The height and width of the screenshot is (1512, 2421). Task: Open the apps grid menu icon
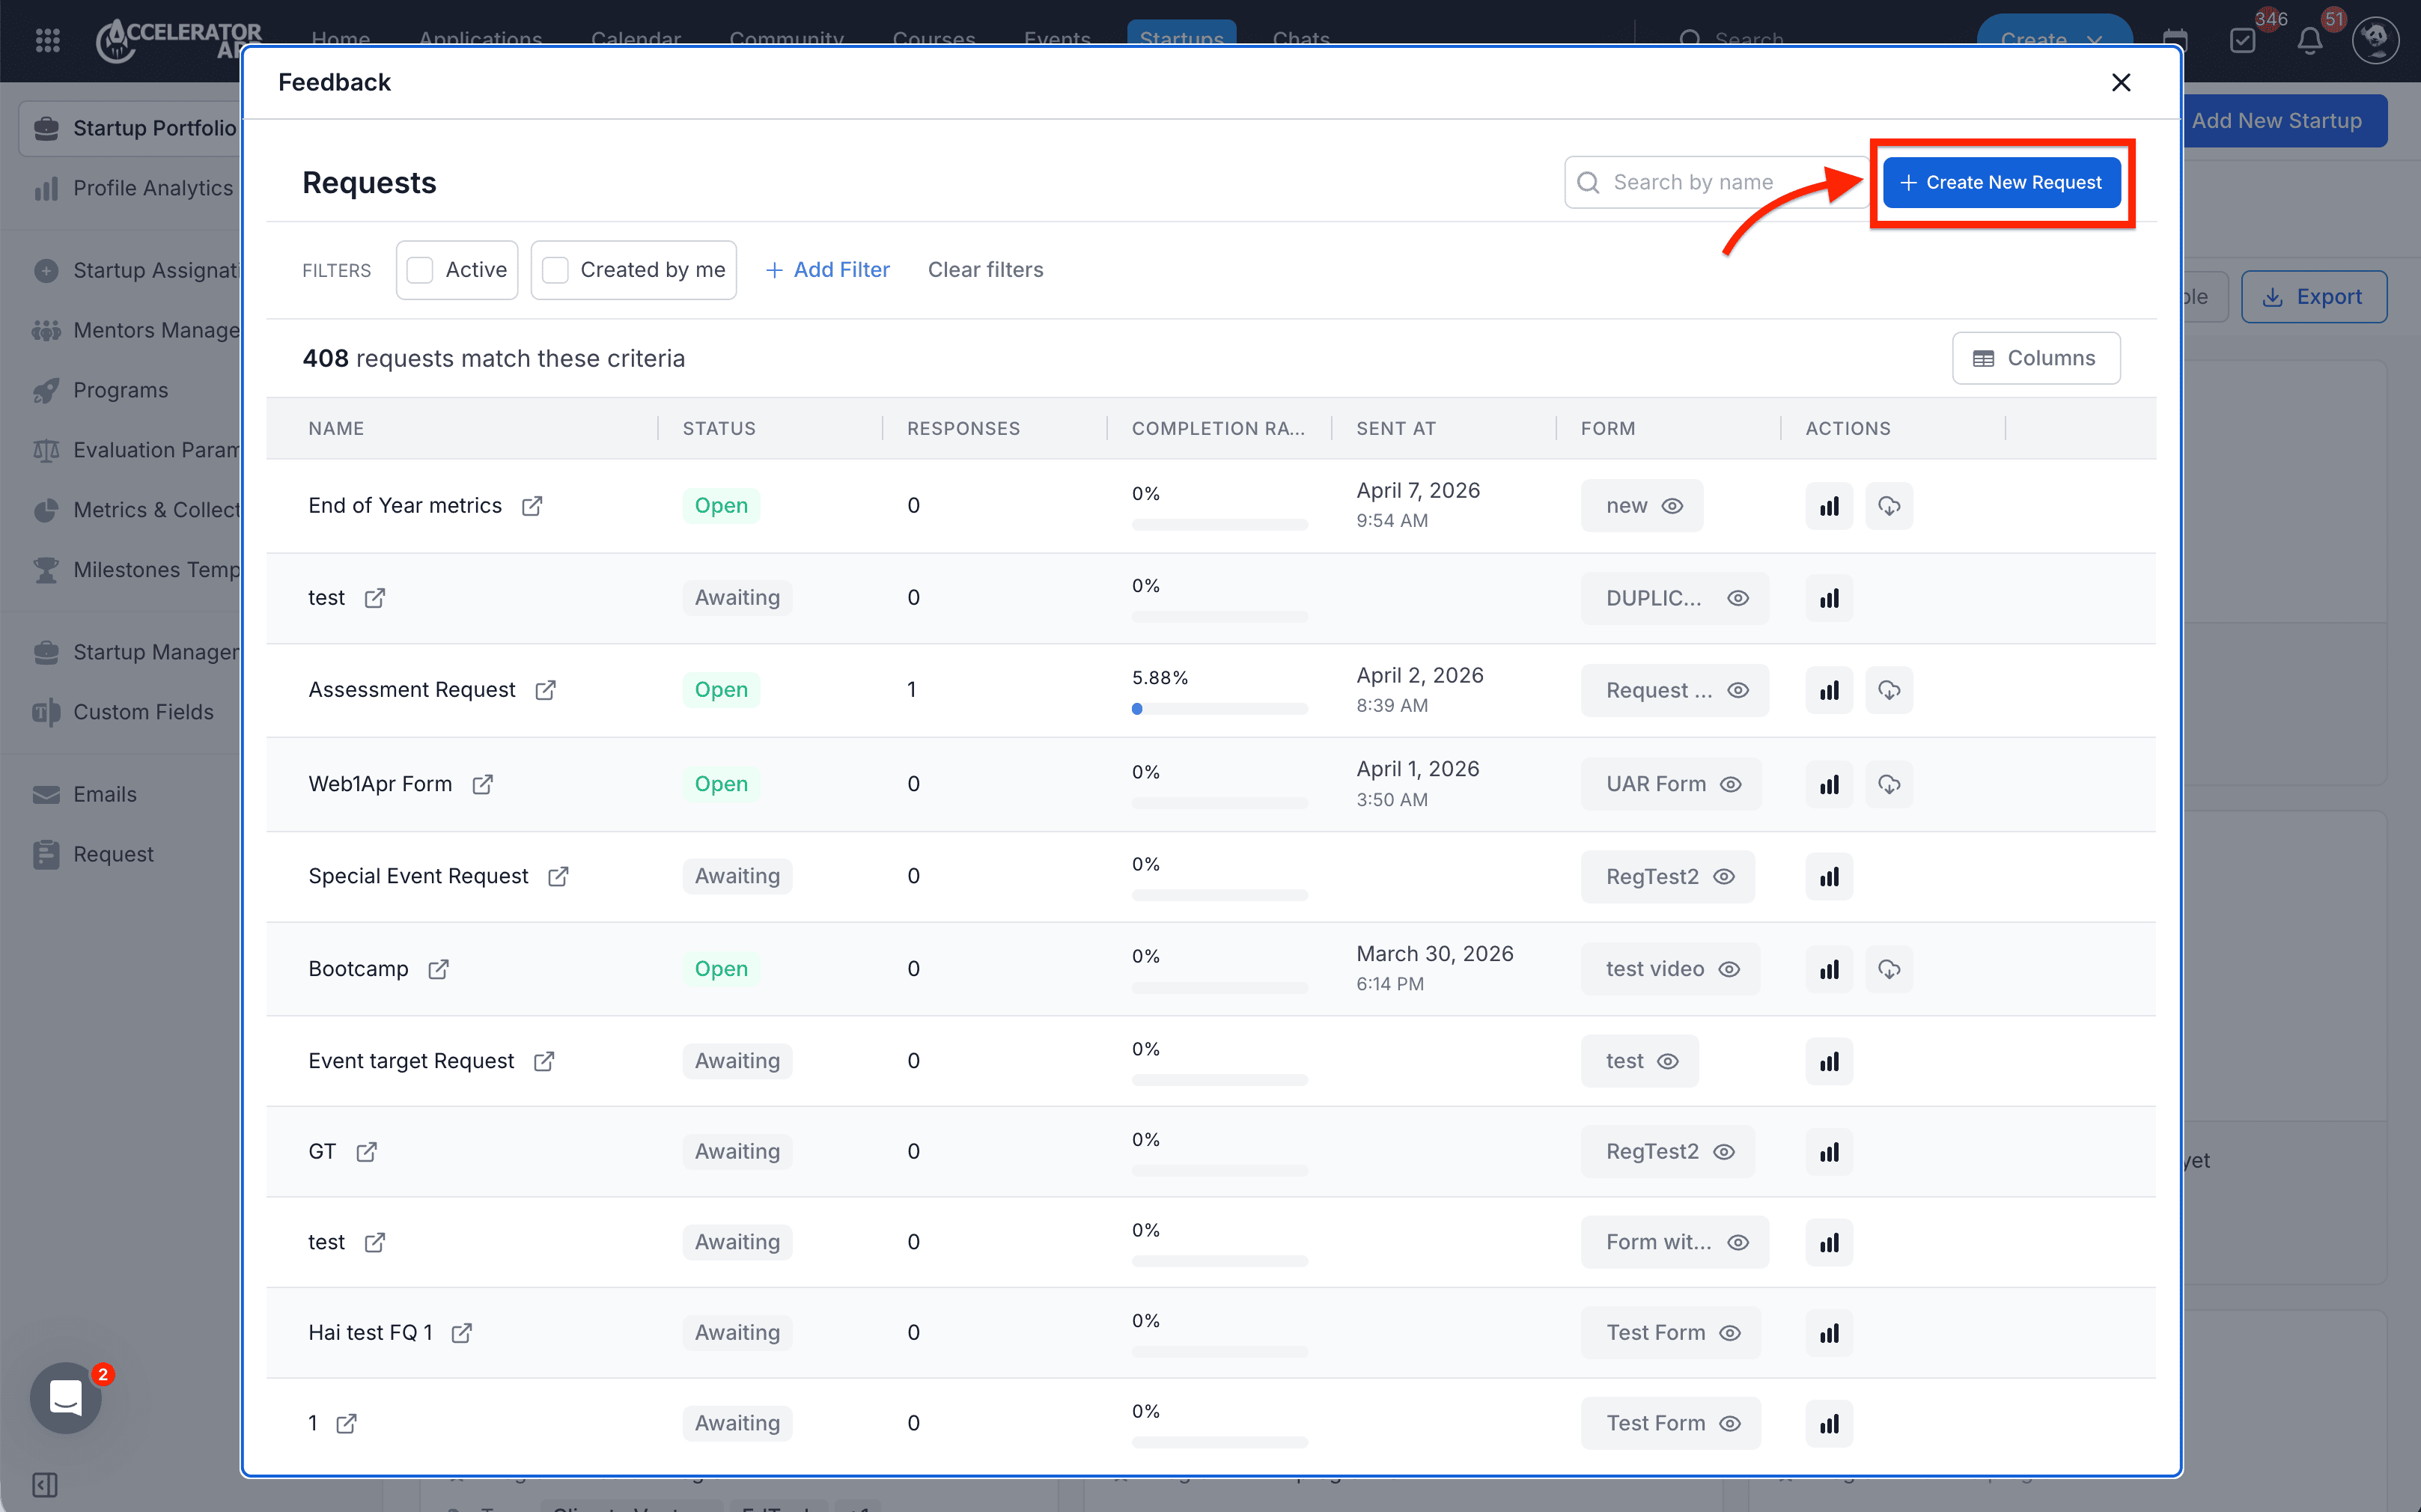(x=47, y=40)
